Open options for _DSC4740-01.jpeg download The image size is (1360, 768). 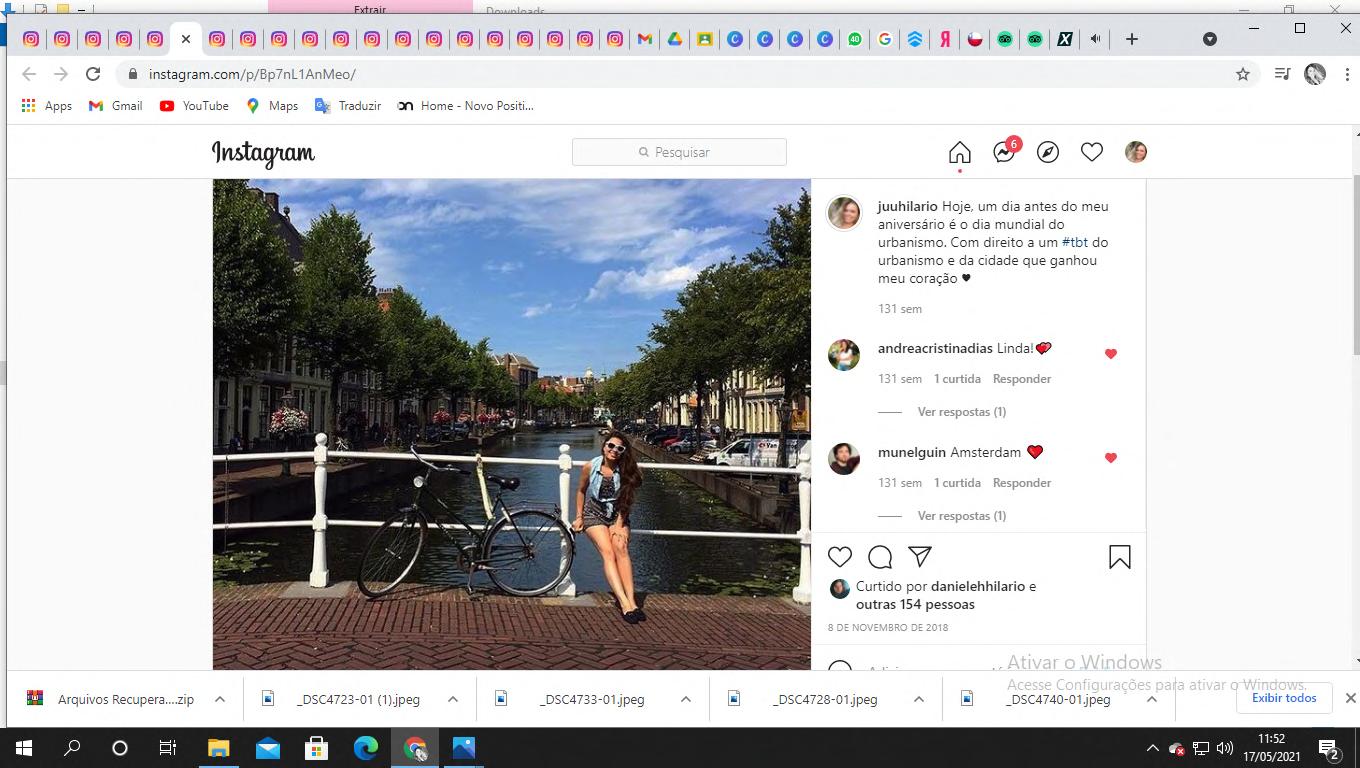point(1152,699)
